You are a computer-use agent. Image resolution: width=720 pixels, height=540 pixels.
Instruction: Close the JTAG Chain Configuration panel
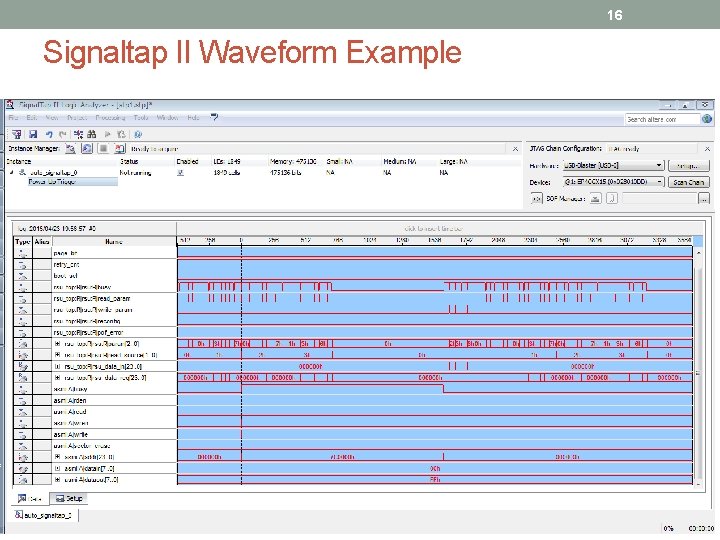[x=707, y=149]
